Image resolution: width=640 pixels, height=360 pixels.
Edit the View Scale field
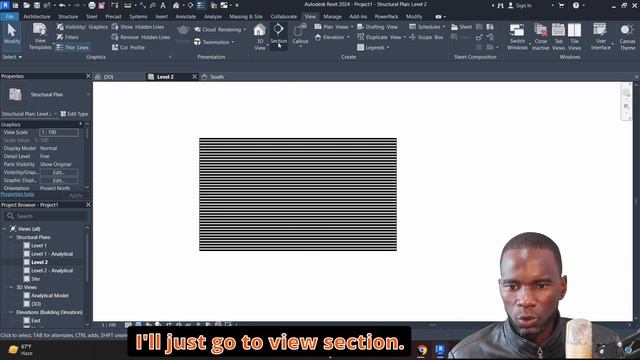coord(59,132)
